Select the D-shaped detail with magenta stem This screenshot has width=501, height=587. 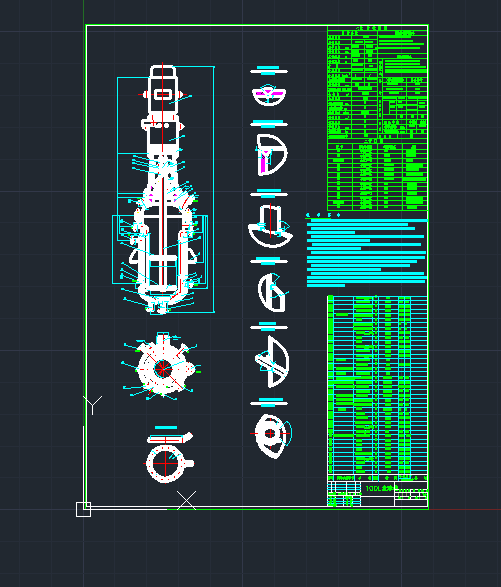272,155
